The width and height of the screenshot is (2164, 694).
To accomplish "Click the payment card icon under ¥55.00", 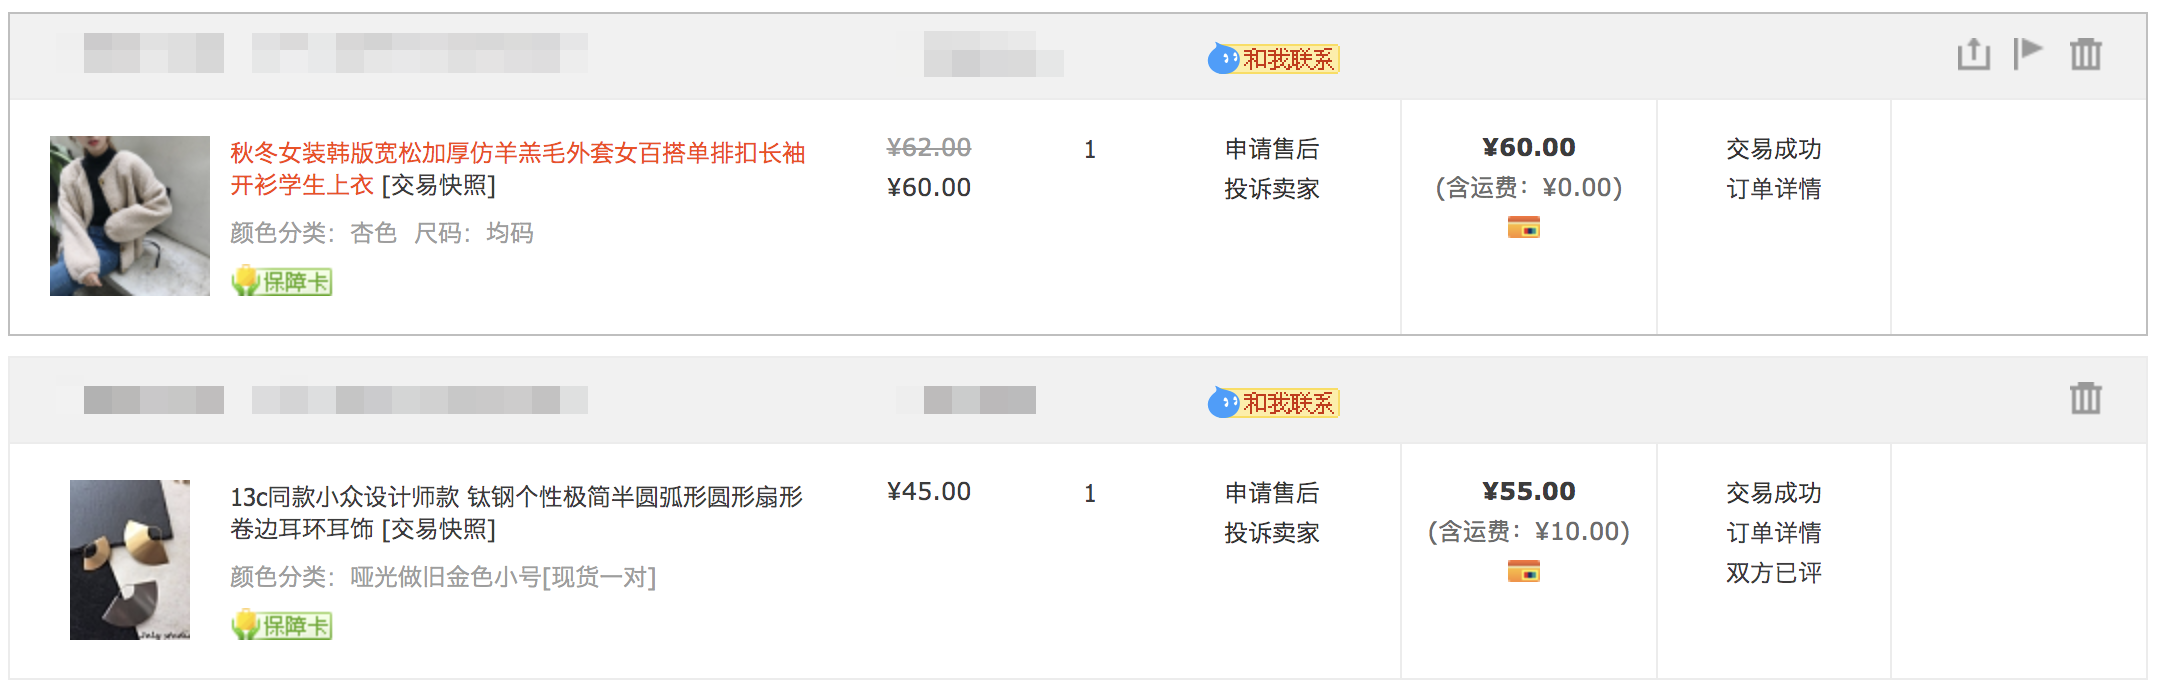I will (1523, 572).
